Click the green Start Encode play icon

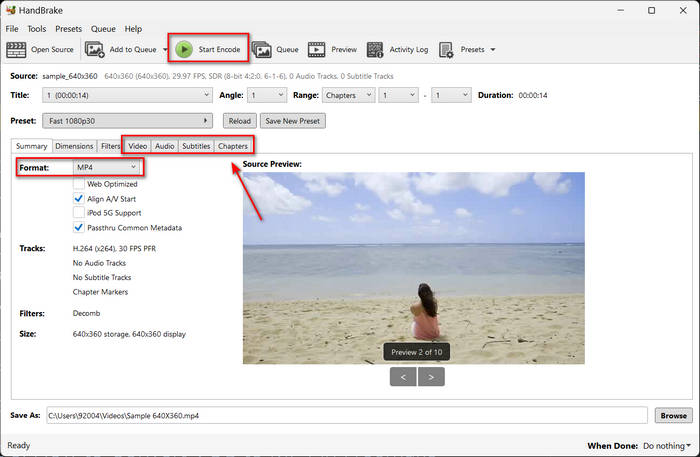pos(184,50)
